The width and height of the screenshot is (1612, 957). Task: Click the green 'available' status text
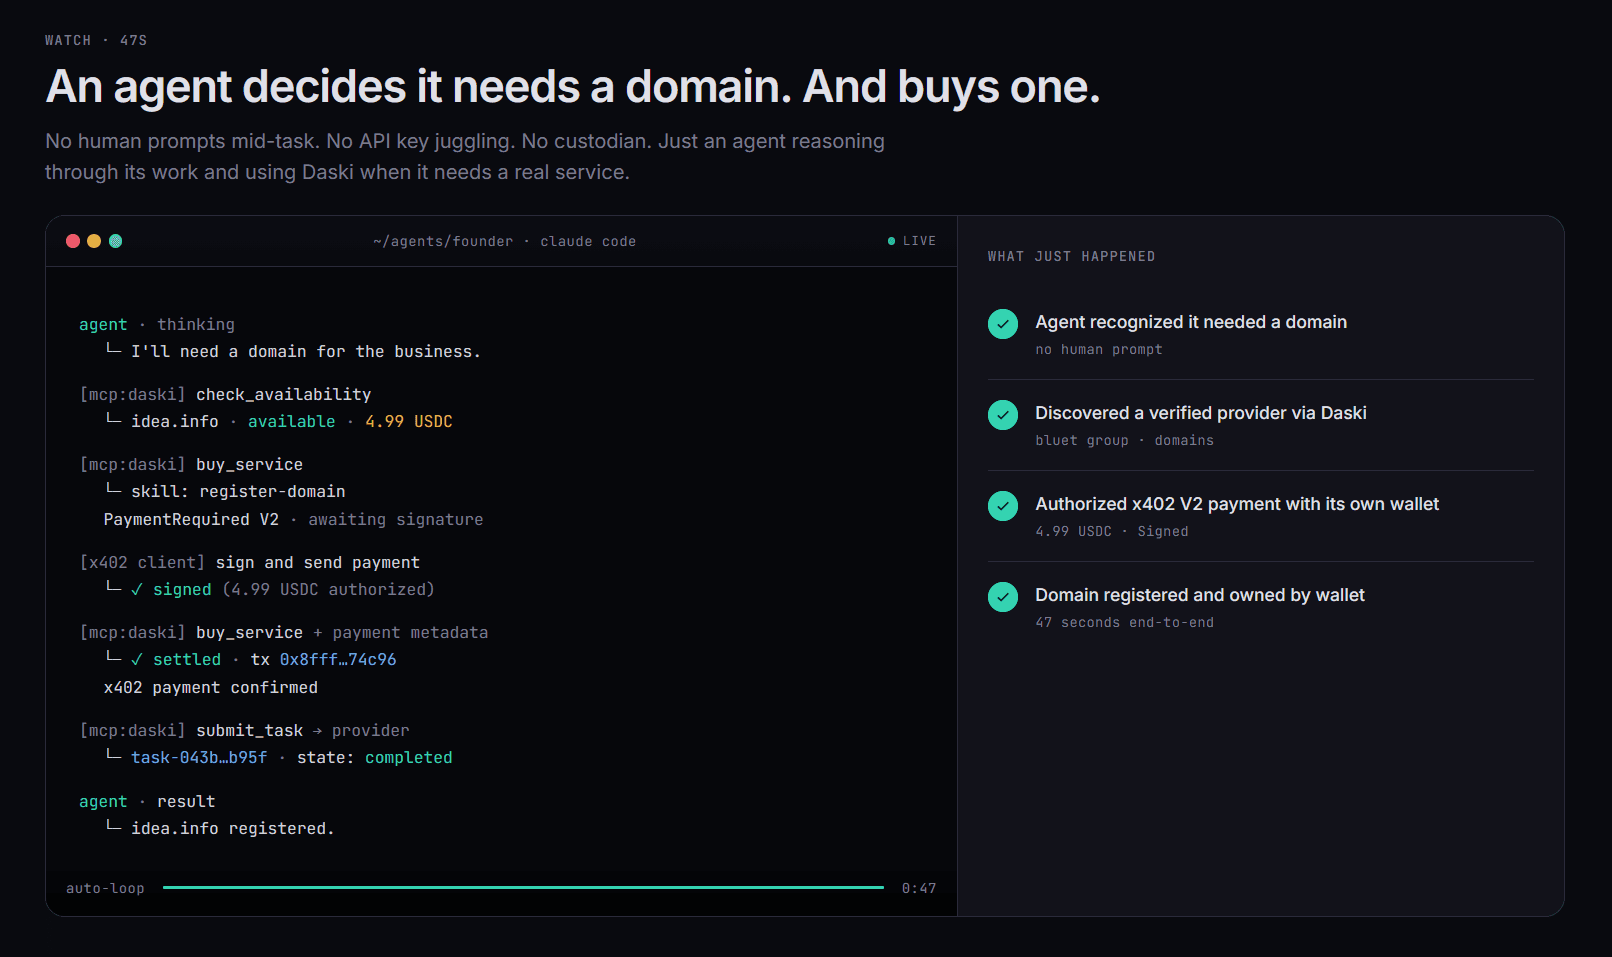tap(292, 422)
